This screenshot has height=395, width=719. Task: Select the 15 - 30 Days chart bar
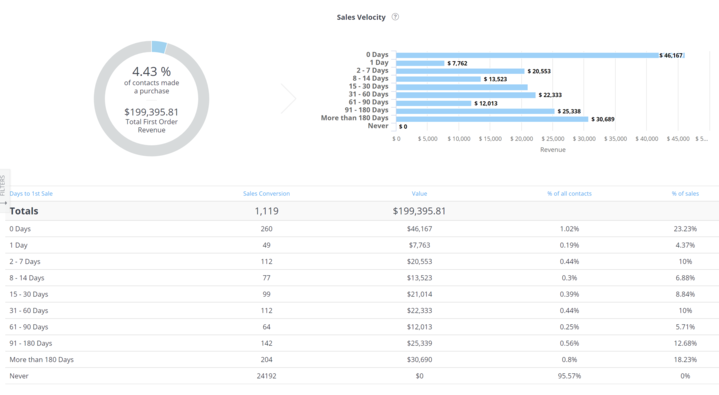pyautogui.click(x=462, y=87)
